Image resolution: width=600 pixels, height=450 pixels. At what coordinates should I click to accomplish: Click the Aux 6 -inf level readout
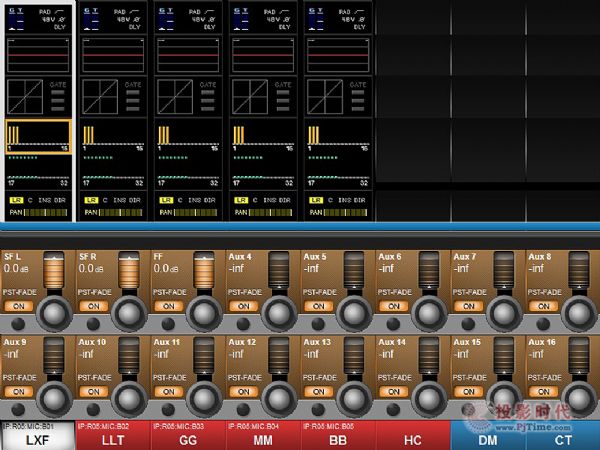pyautogui.click(x=389, y=269)
